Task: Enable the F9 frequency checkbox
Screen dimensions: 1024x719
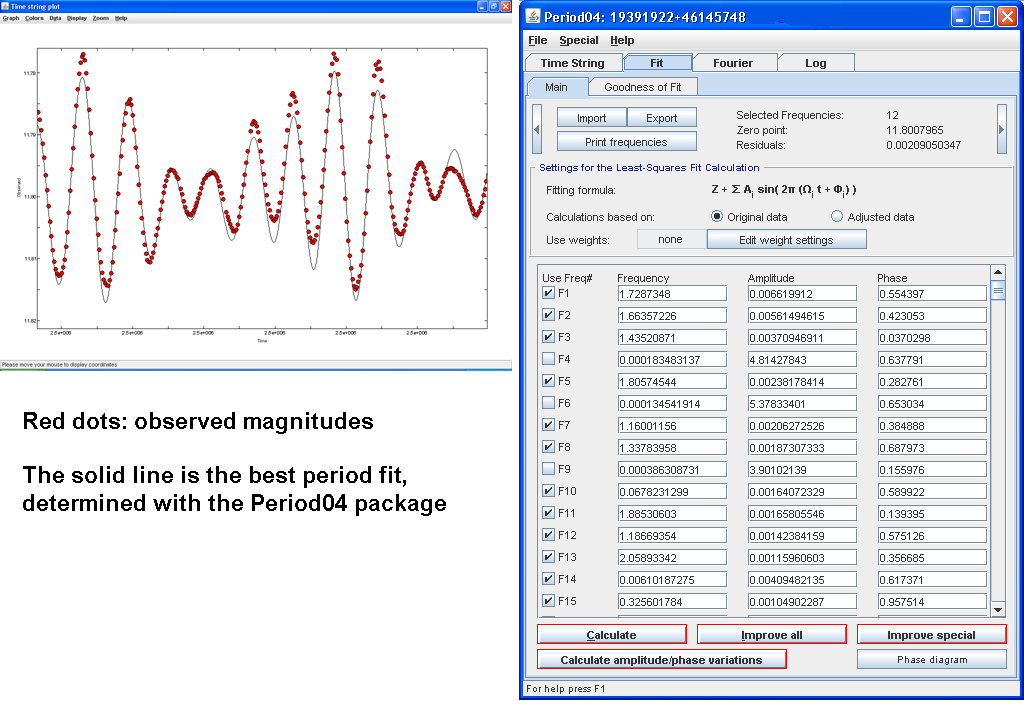Action: [x=549, y=469]
